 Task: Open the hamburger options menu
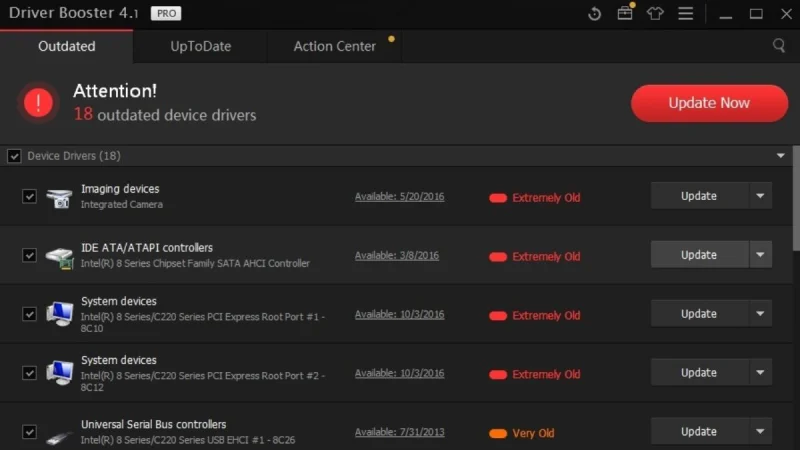686,14
